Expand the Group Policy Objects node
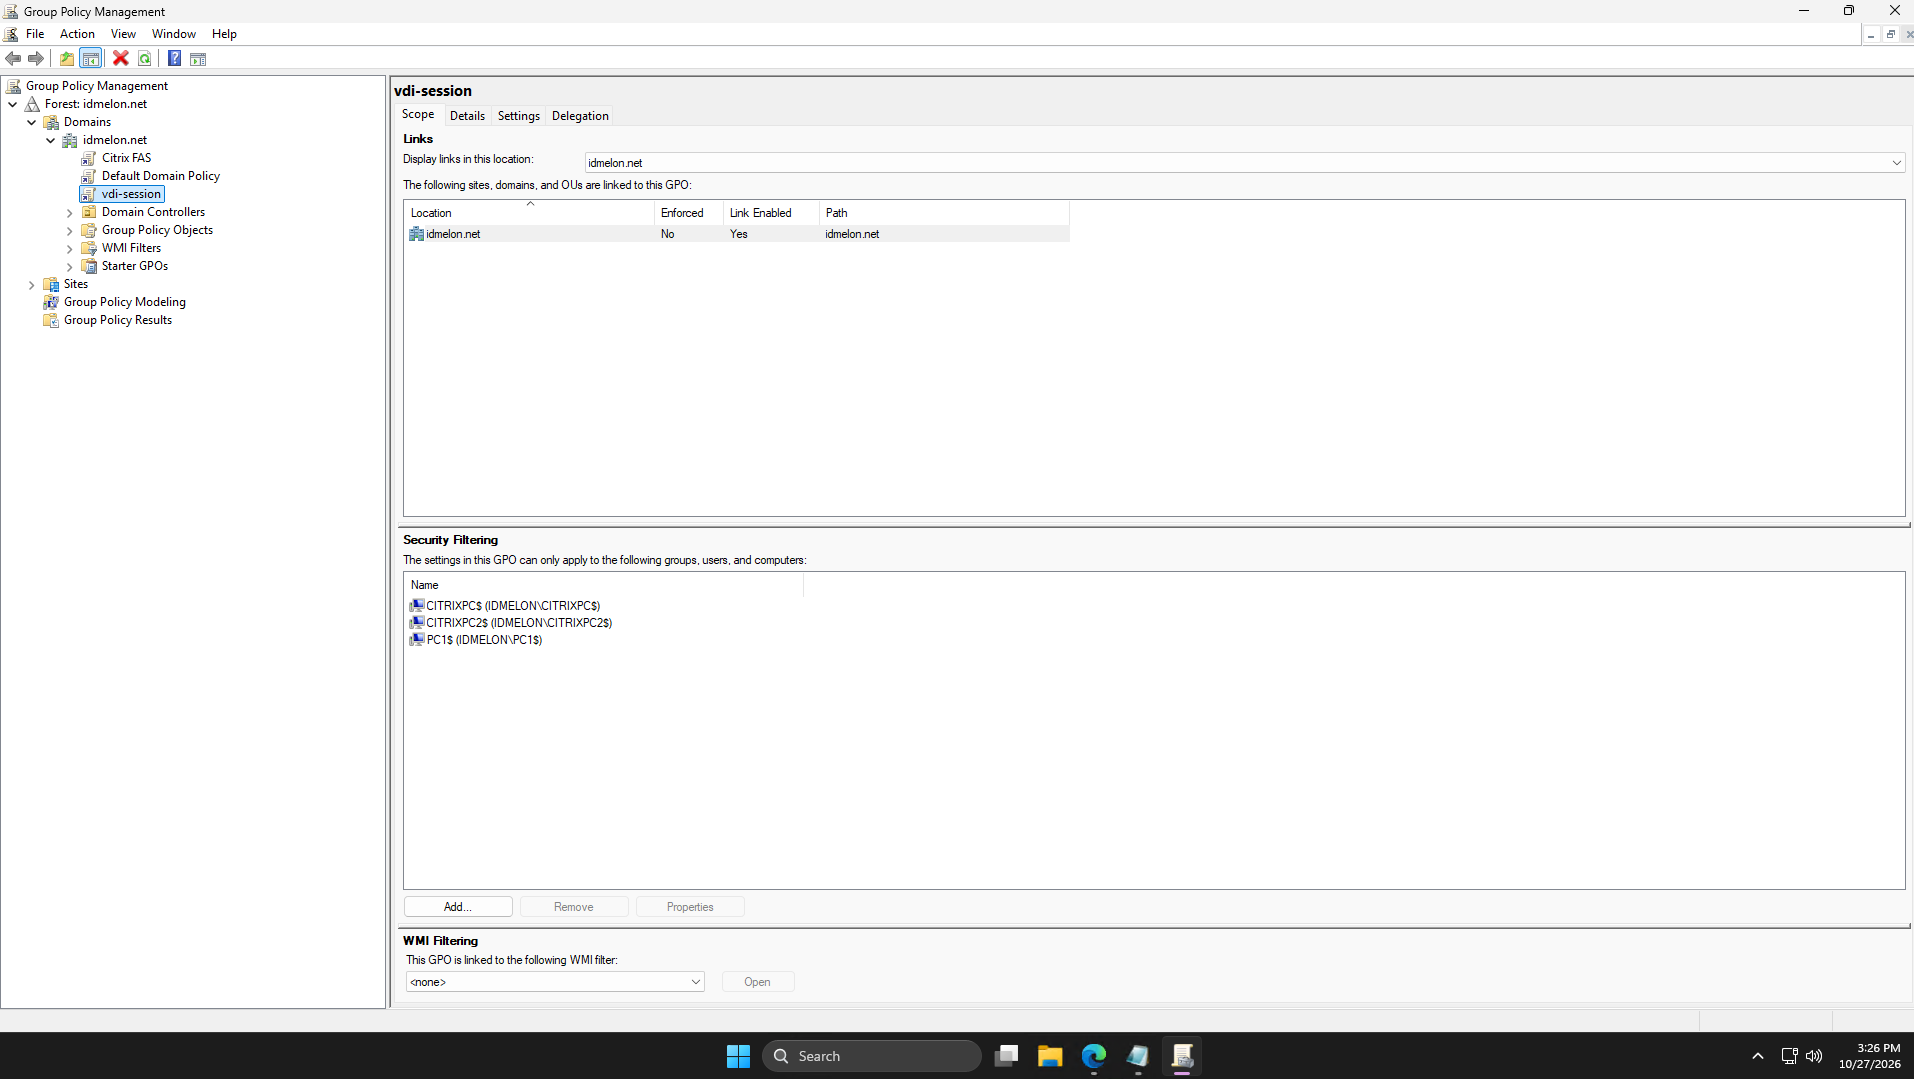 (70, 231)
